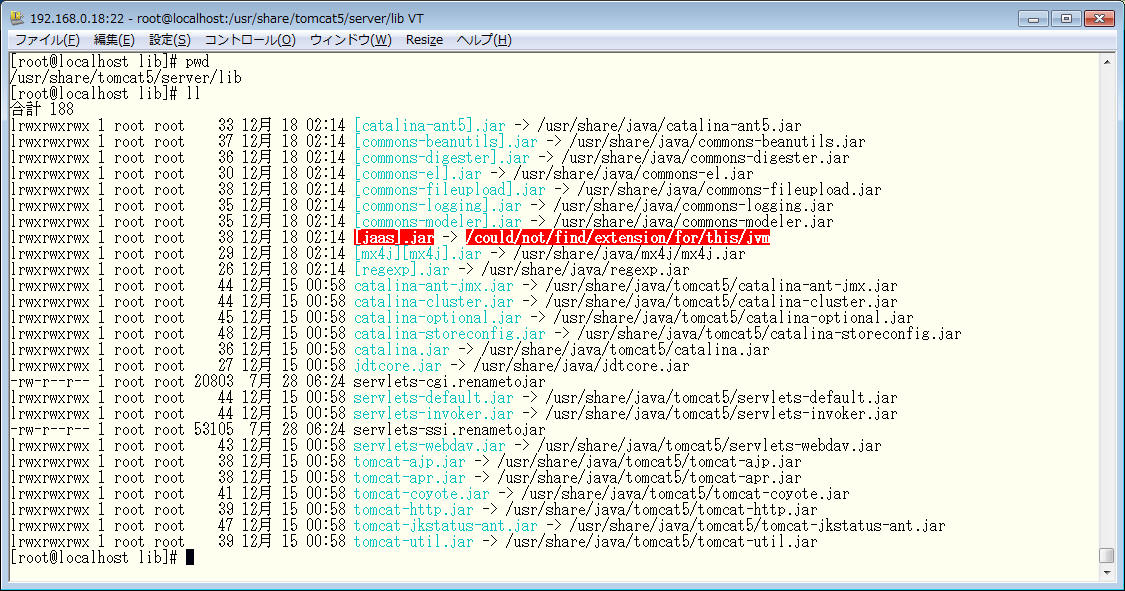Viewport: 1125px width, 591px height.
Task: Click the tomcat-util.jar link name
Action: point(413,542)
